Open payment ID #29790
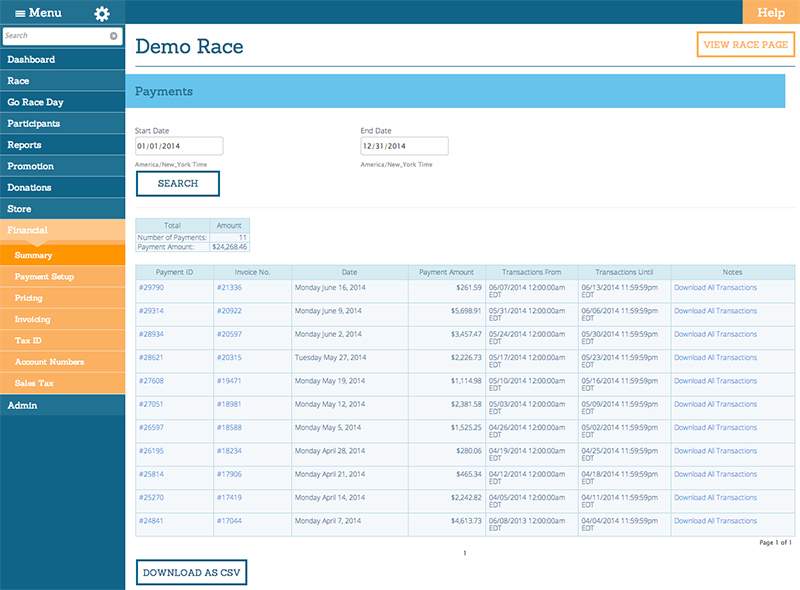The image size is (800, 590). pos(151,288)
